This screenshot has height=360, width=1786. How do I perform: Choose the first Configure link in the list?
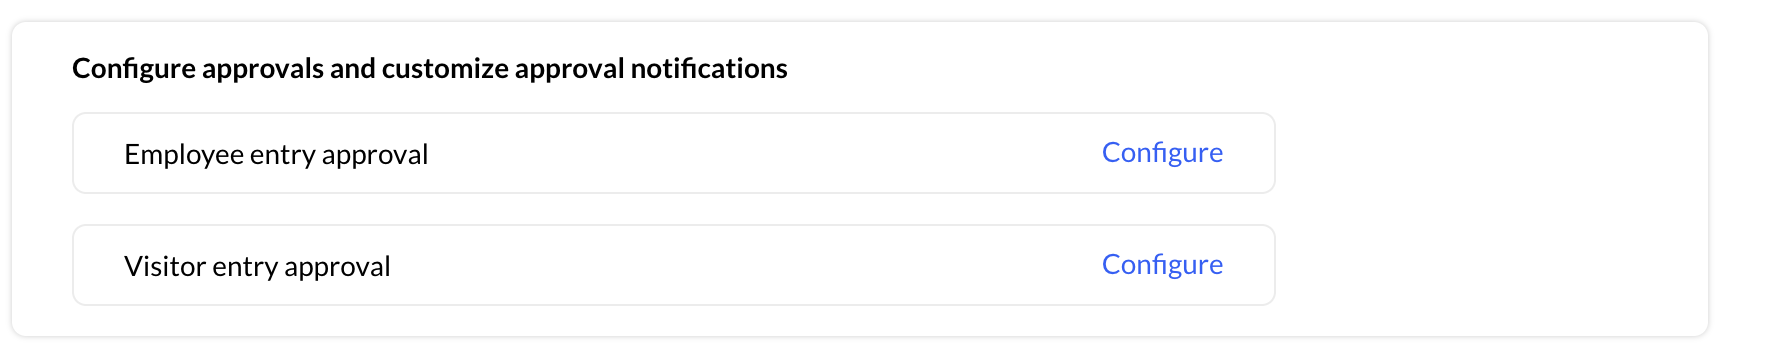(1162, 153)
